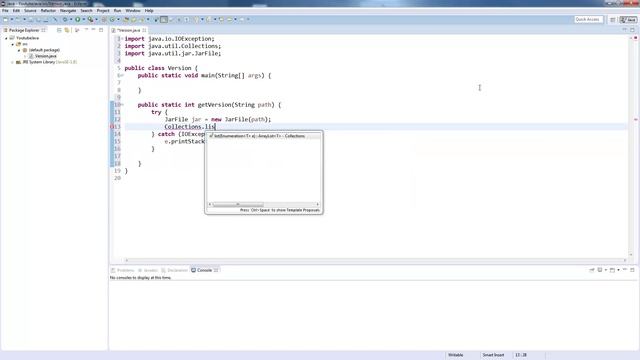
Task: Select the Java perspective button
Action: tap(629, 20)
